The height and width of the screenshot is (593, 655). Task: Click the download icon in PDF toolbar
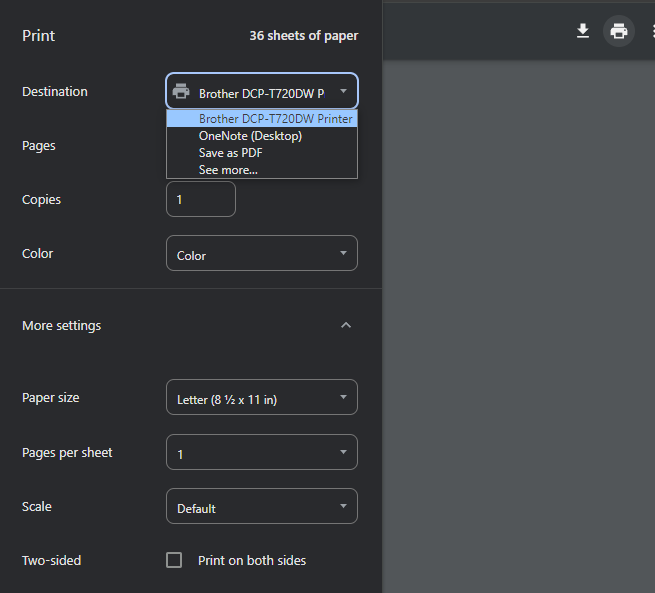tap(583, 31)
